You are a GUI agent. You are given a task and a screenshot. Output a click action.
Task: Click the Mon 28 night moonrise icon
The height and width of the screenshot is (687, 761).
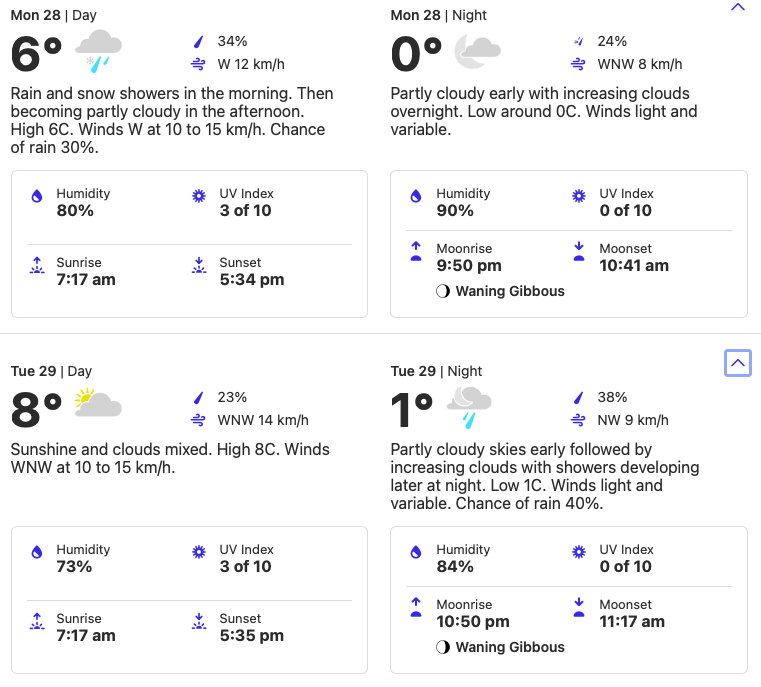click(x=416, y=252)
